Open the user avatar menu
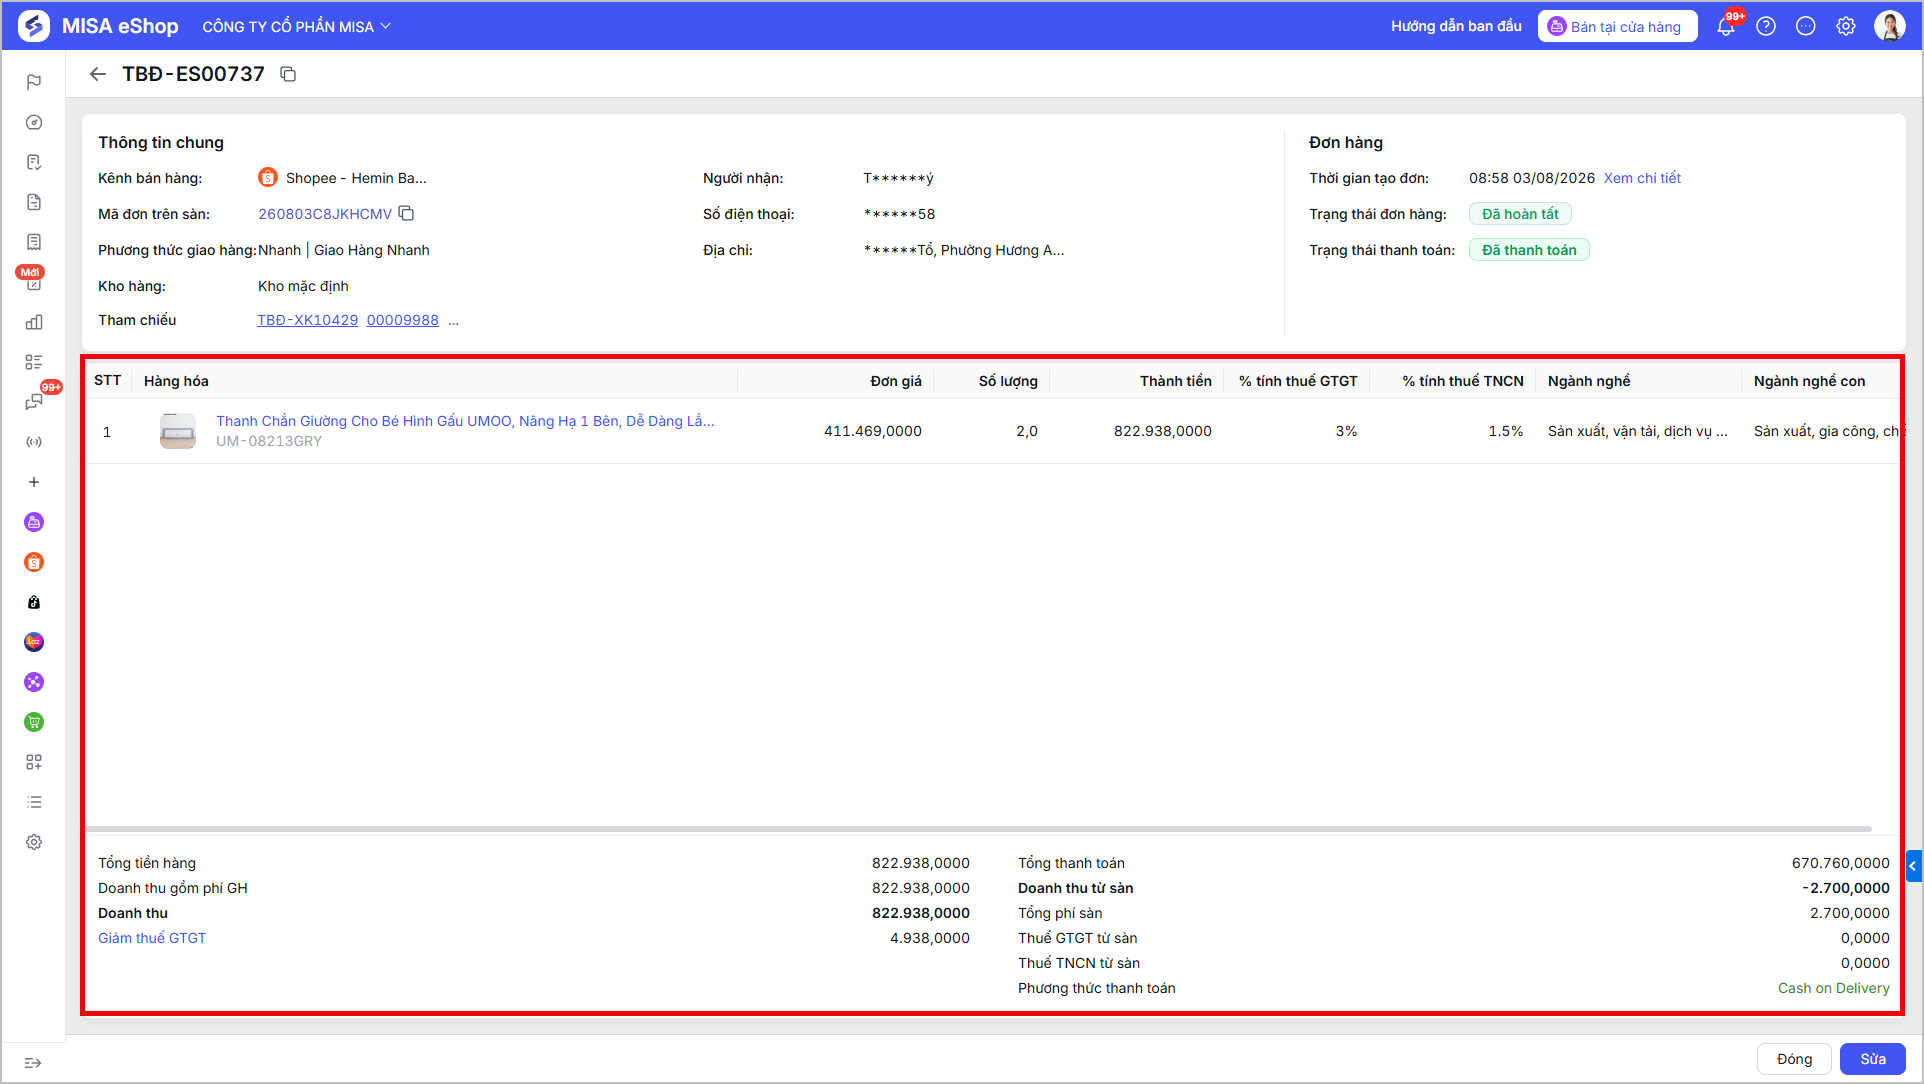 pyautogui.click(x=1890, y=26)
